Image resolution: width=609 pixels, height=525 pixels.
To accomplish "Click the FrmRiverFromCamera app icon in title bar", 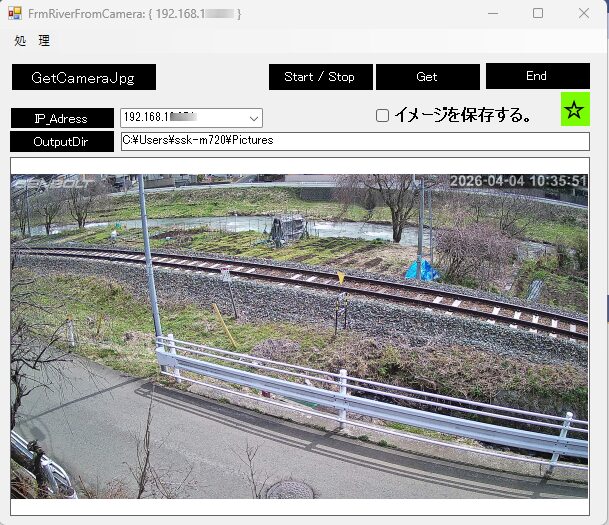I will (15, 14).
